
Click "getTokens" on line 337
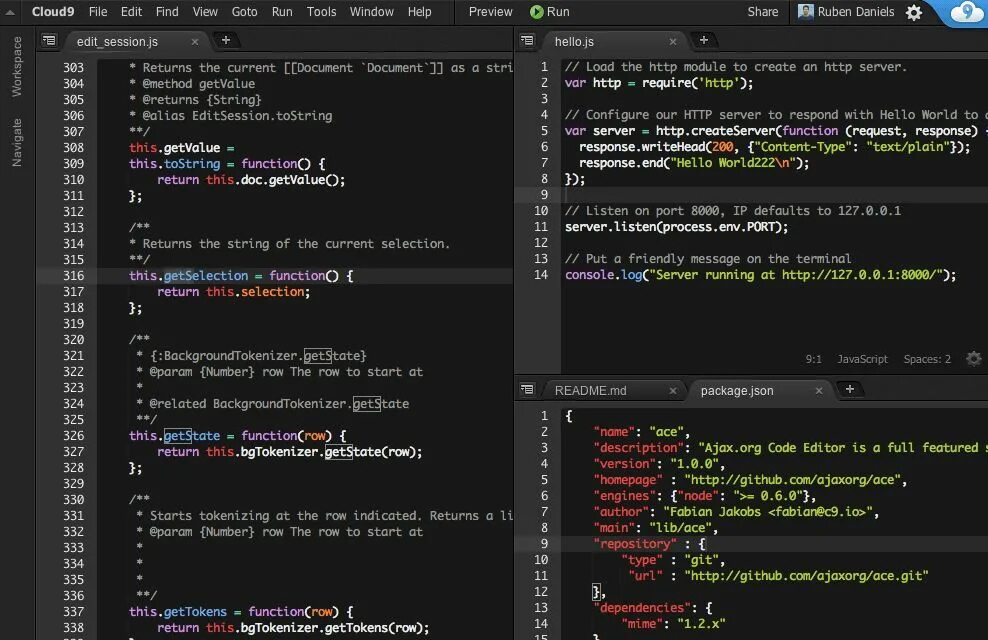point(195,611)
